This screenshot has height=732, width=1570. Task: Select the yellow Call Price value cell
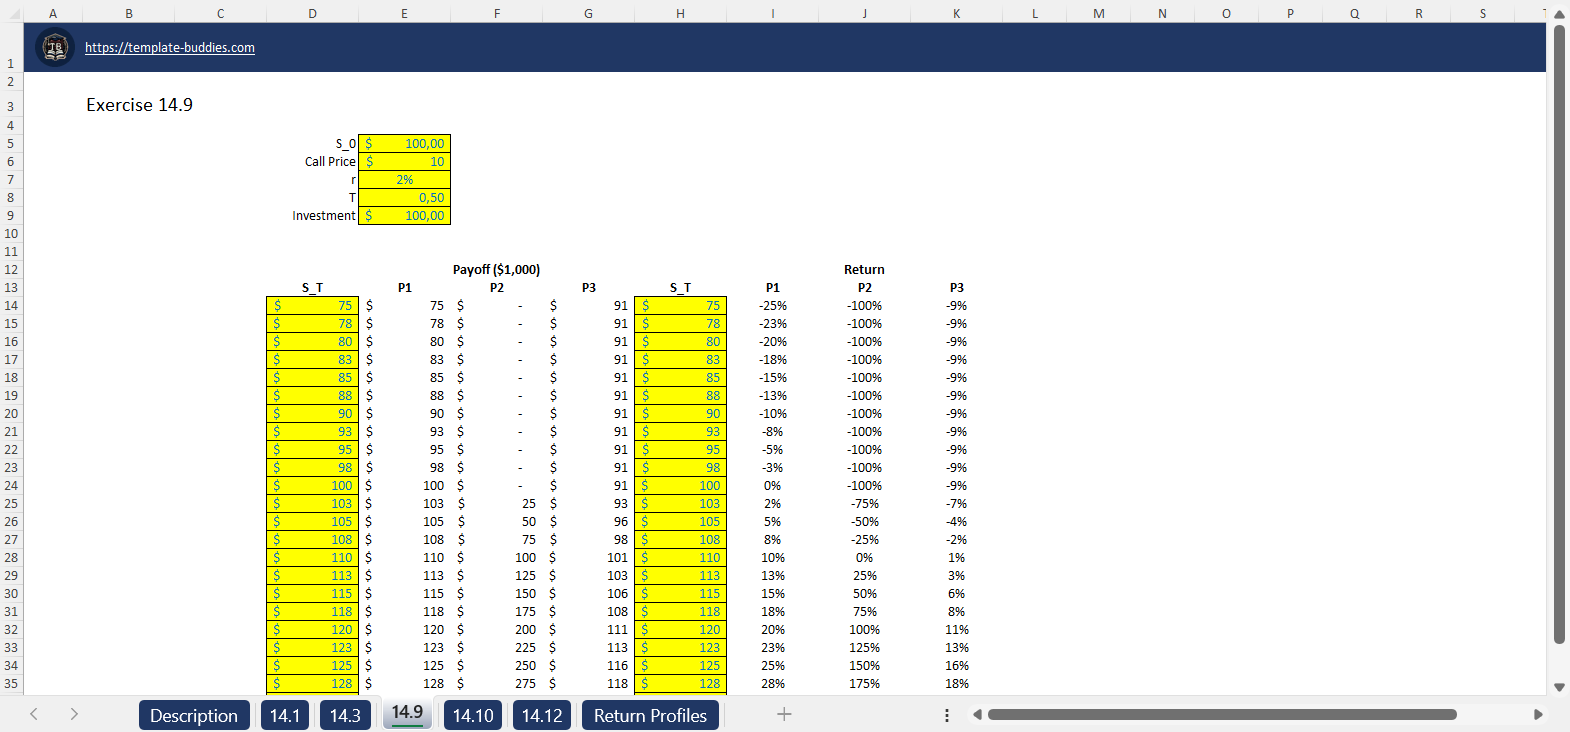(405, 162)
